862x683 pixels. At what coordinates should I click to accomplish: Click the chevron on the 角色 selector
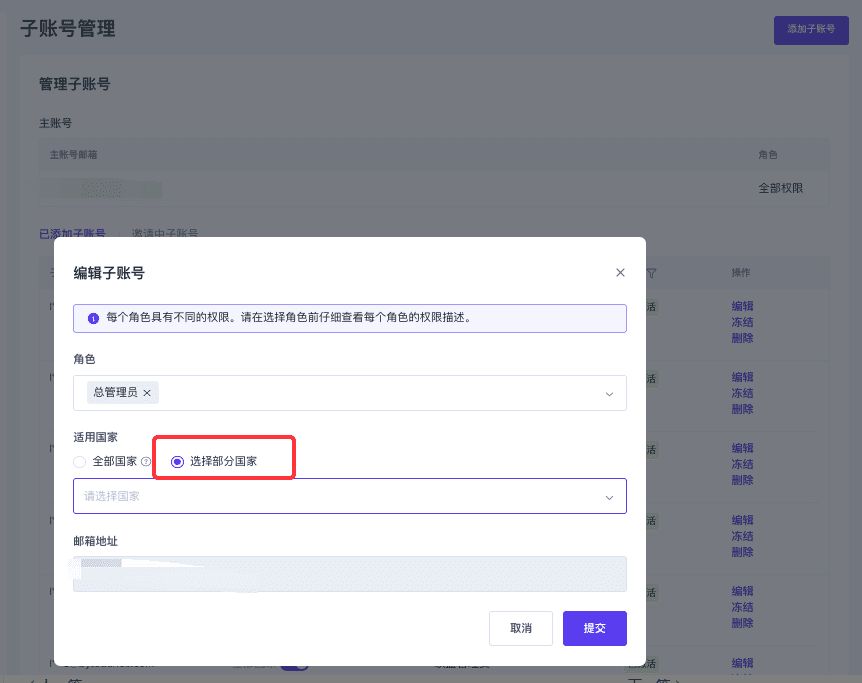tap(609, 393)
